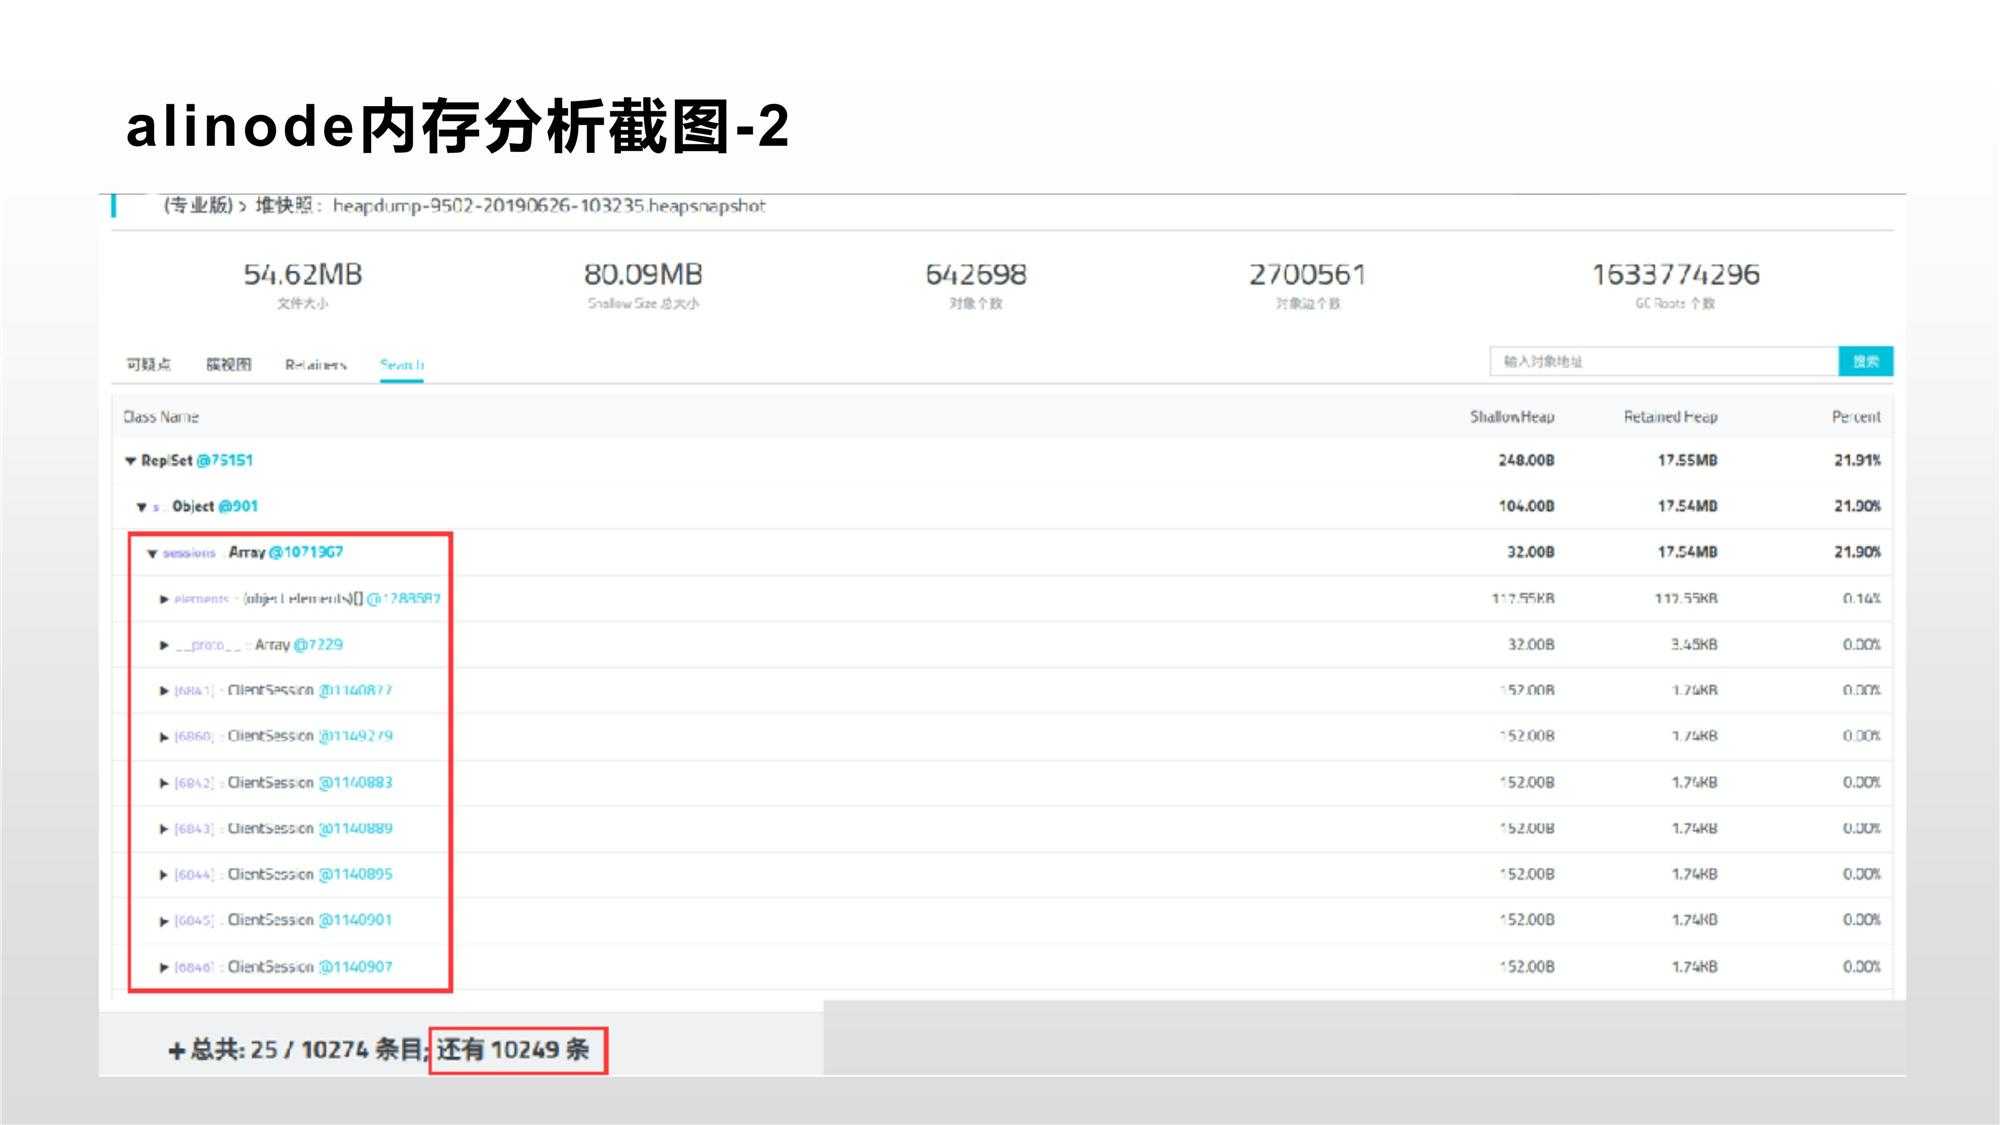Expand the ClientSession @1140907 row

(164, 967)
